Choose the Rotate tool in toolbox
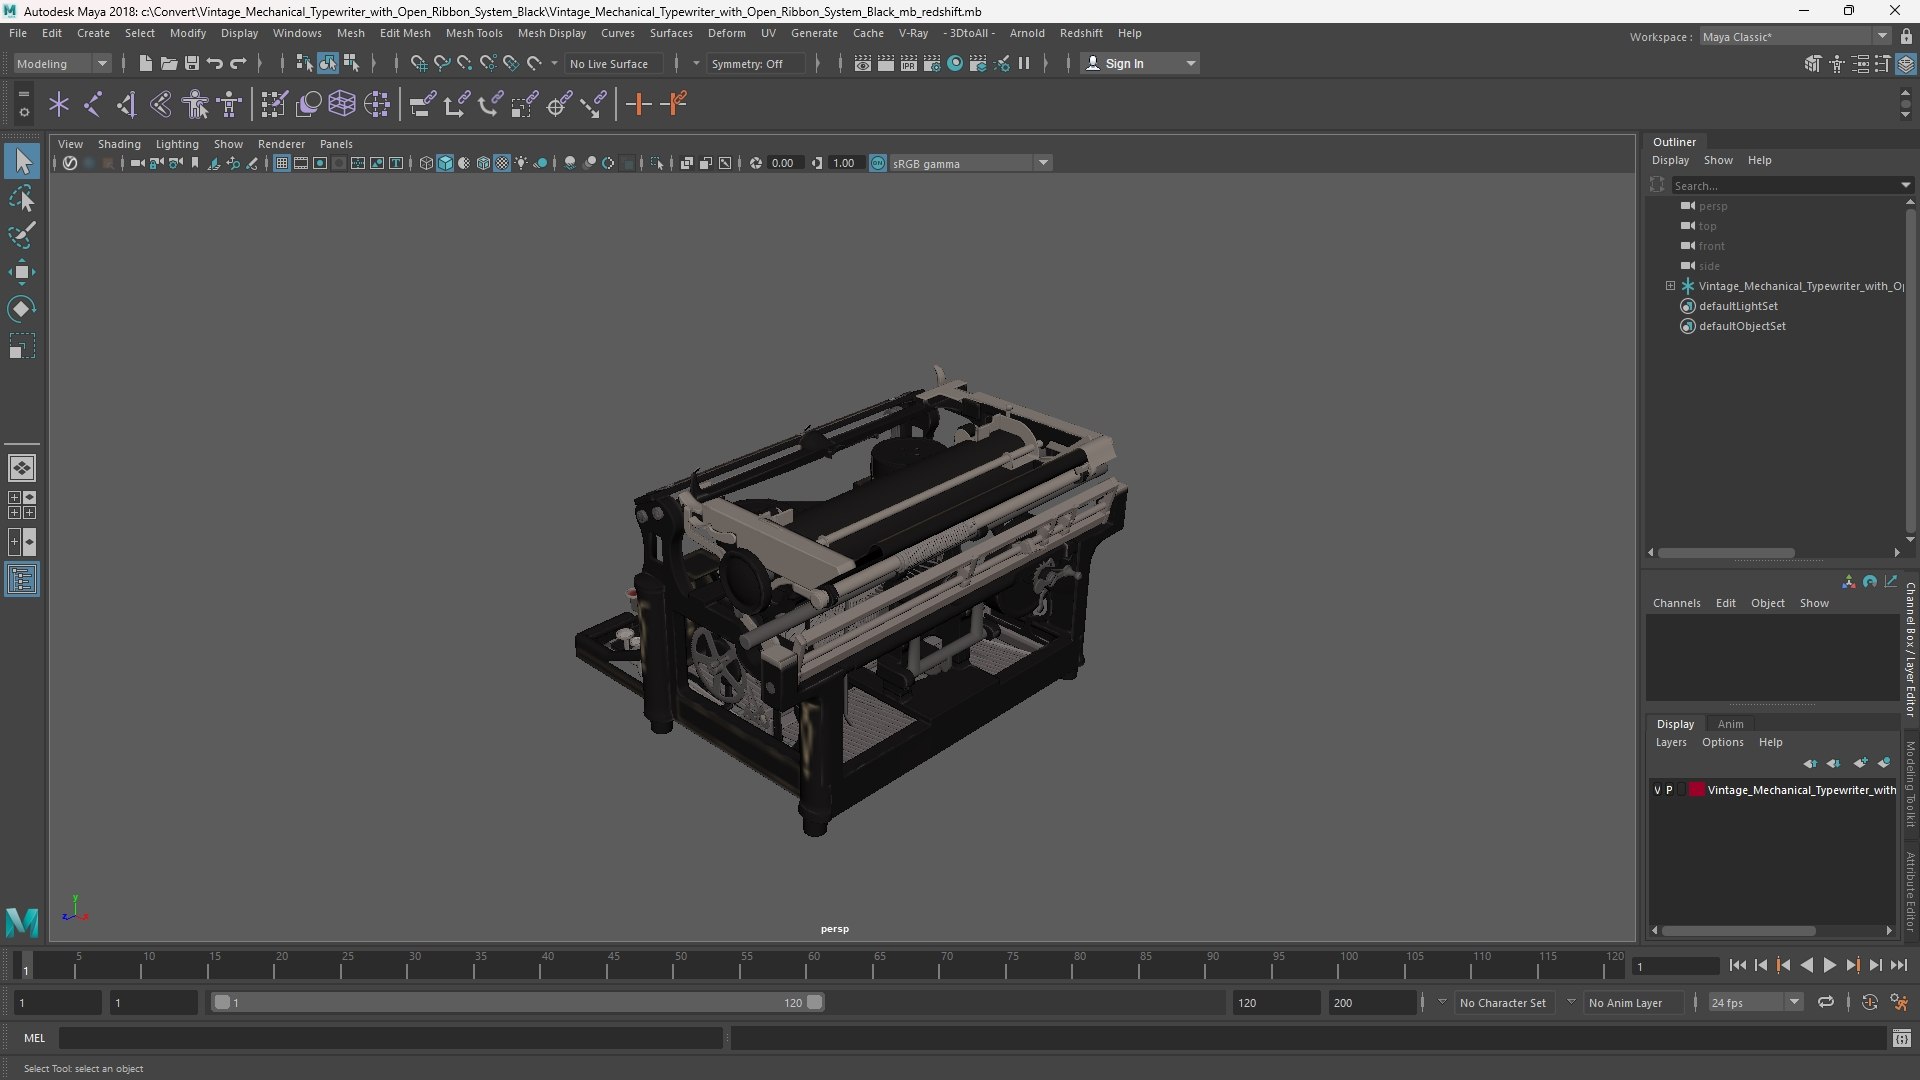Viewport: 1920px width, 1080px height. coord(22,309)
